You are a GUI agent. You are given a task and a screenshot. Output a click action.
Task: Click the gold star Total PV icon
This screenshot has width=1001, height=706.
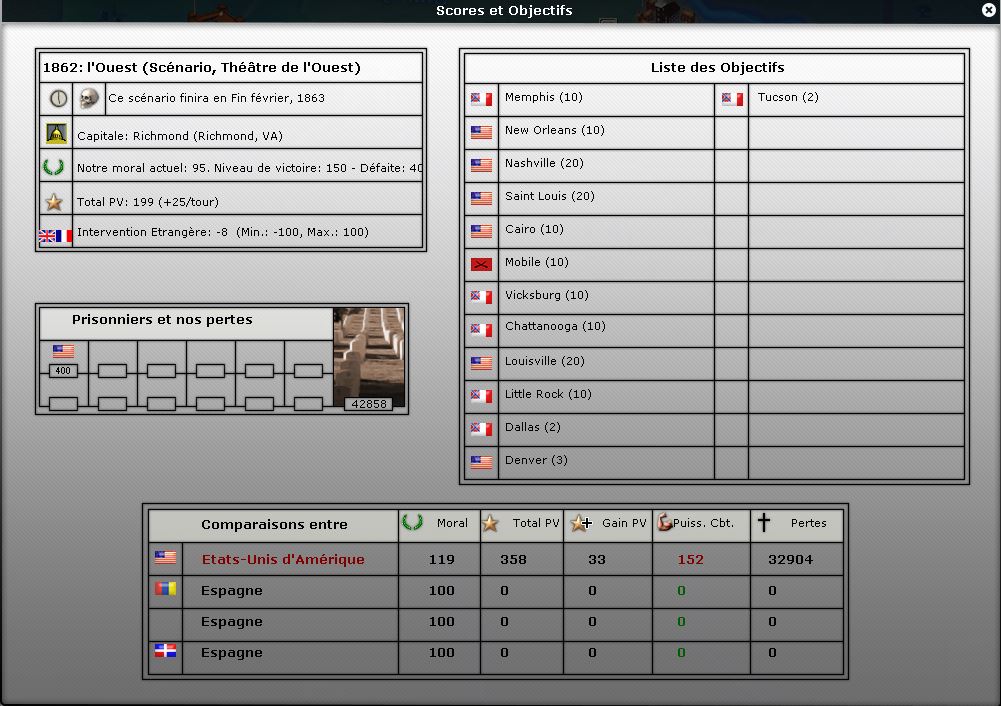(55, 202)
